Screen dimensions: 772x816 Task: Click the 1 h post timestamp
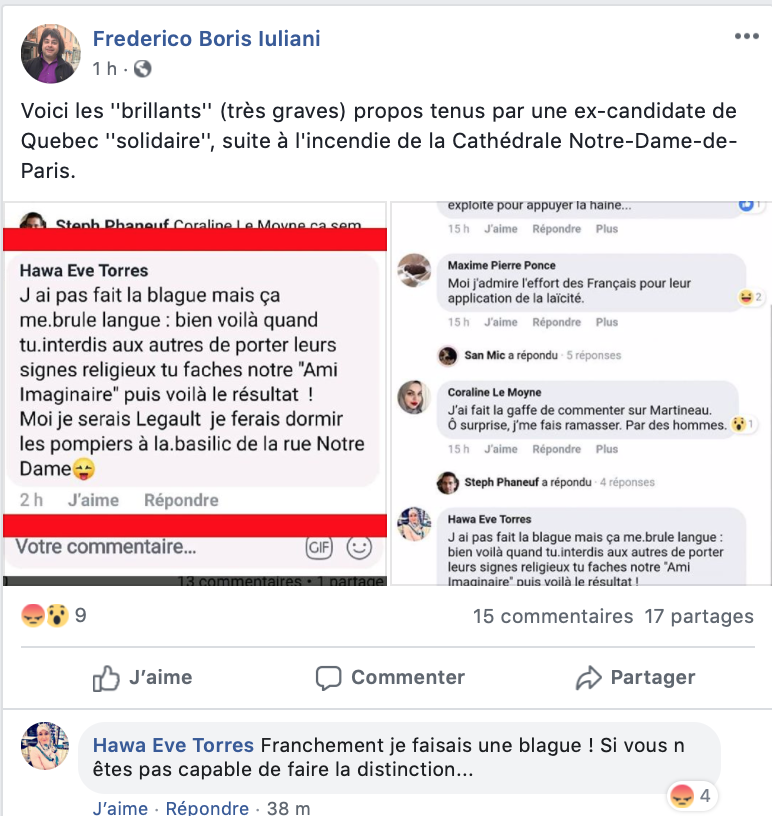coord(105,69)
